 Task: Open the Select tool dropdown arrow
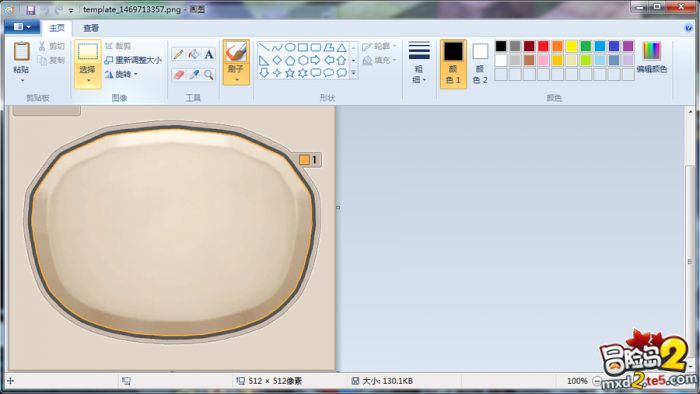88,81
